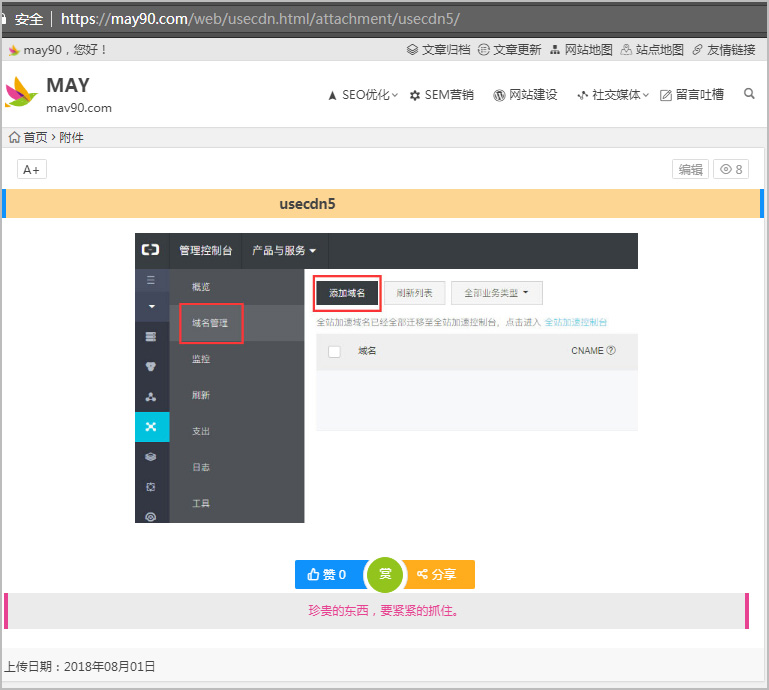
Task: Click the usecdn5 console screenshot image
Action: click(386, 378)
